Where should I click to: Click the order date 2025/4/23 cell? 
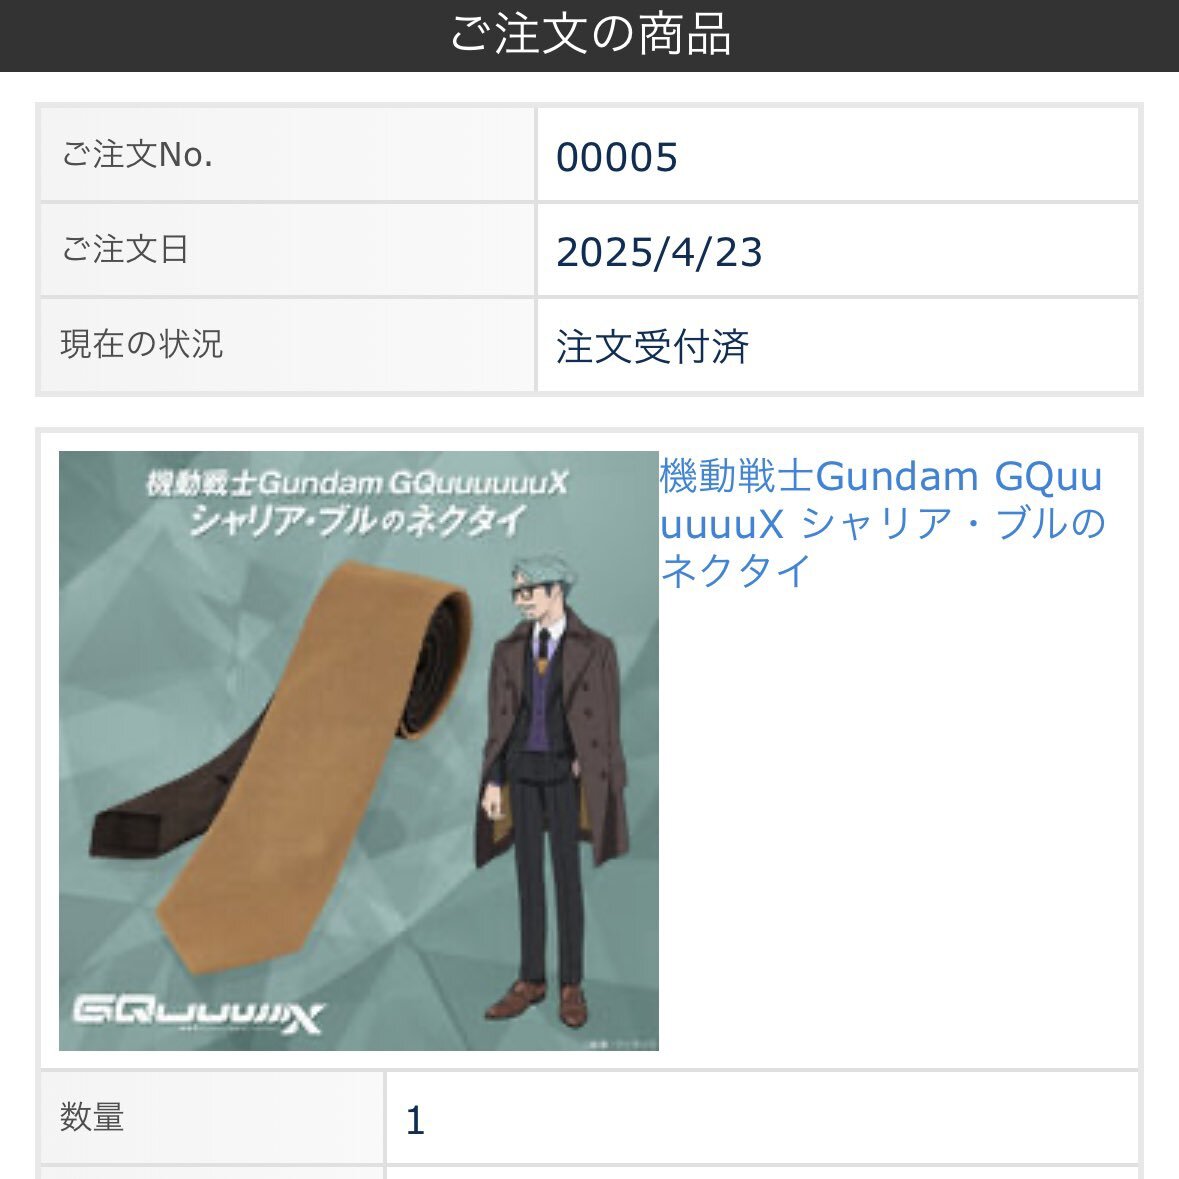pyautogui.click(x=838, y=251)
